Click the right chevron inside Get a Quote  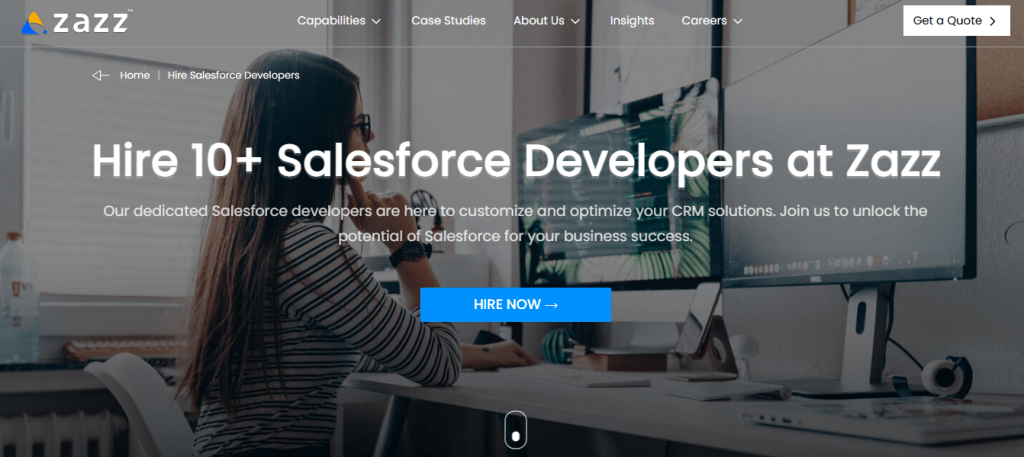click(992, 21)
